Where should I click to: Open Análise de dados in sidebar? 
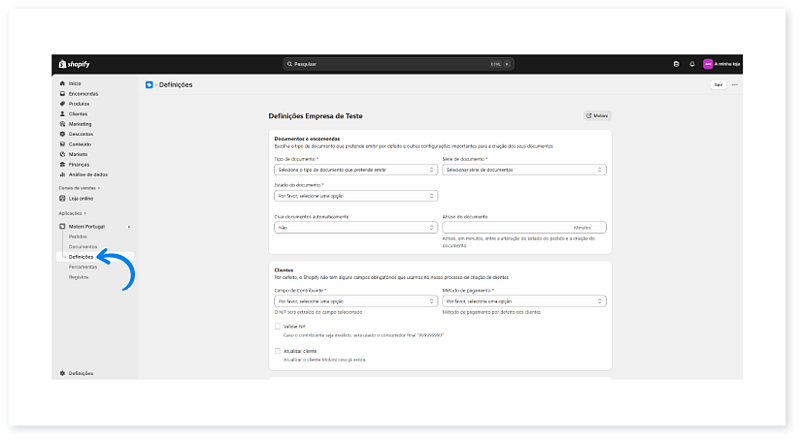coord(88,175)
